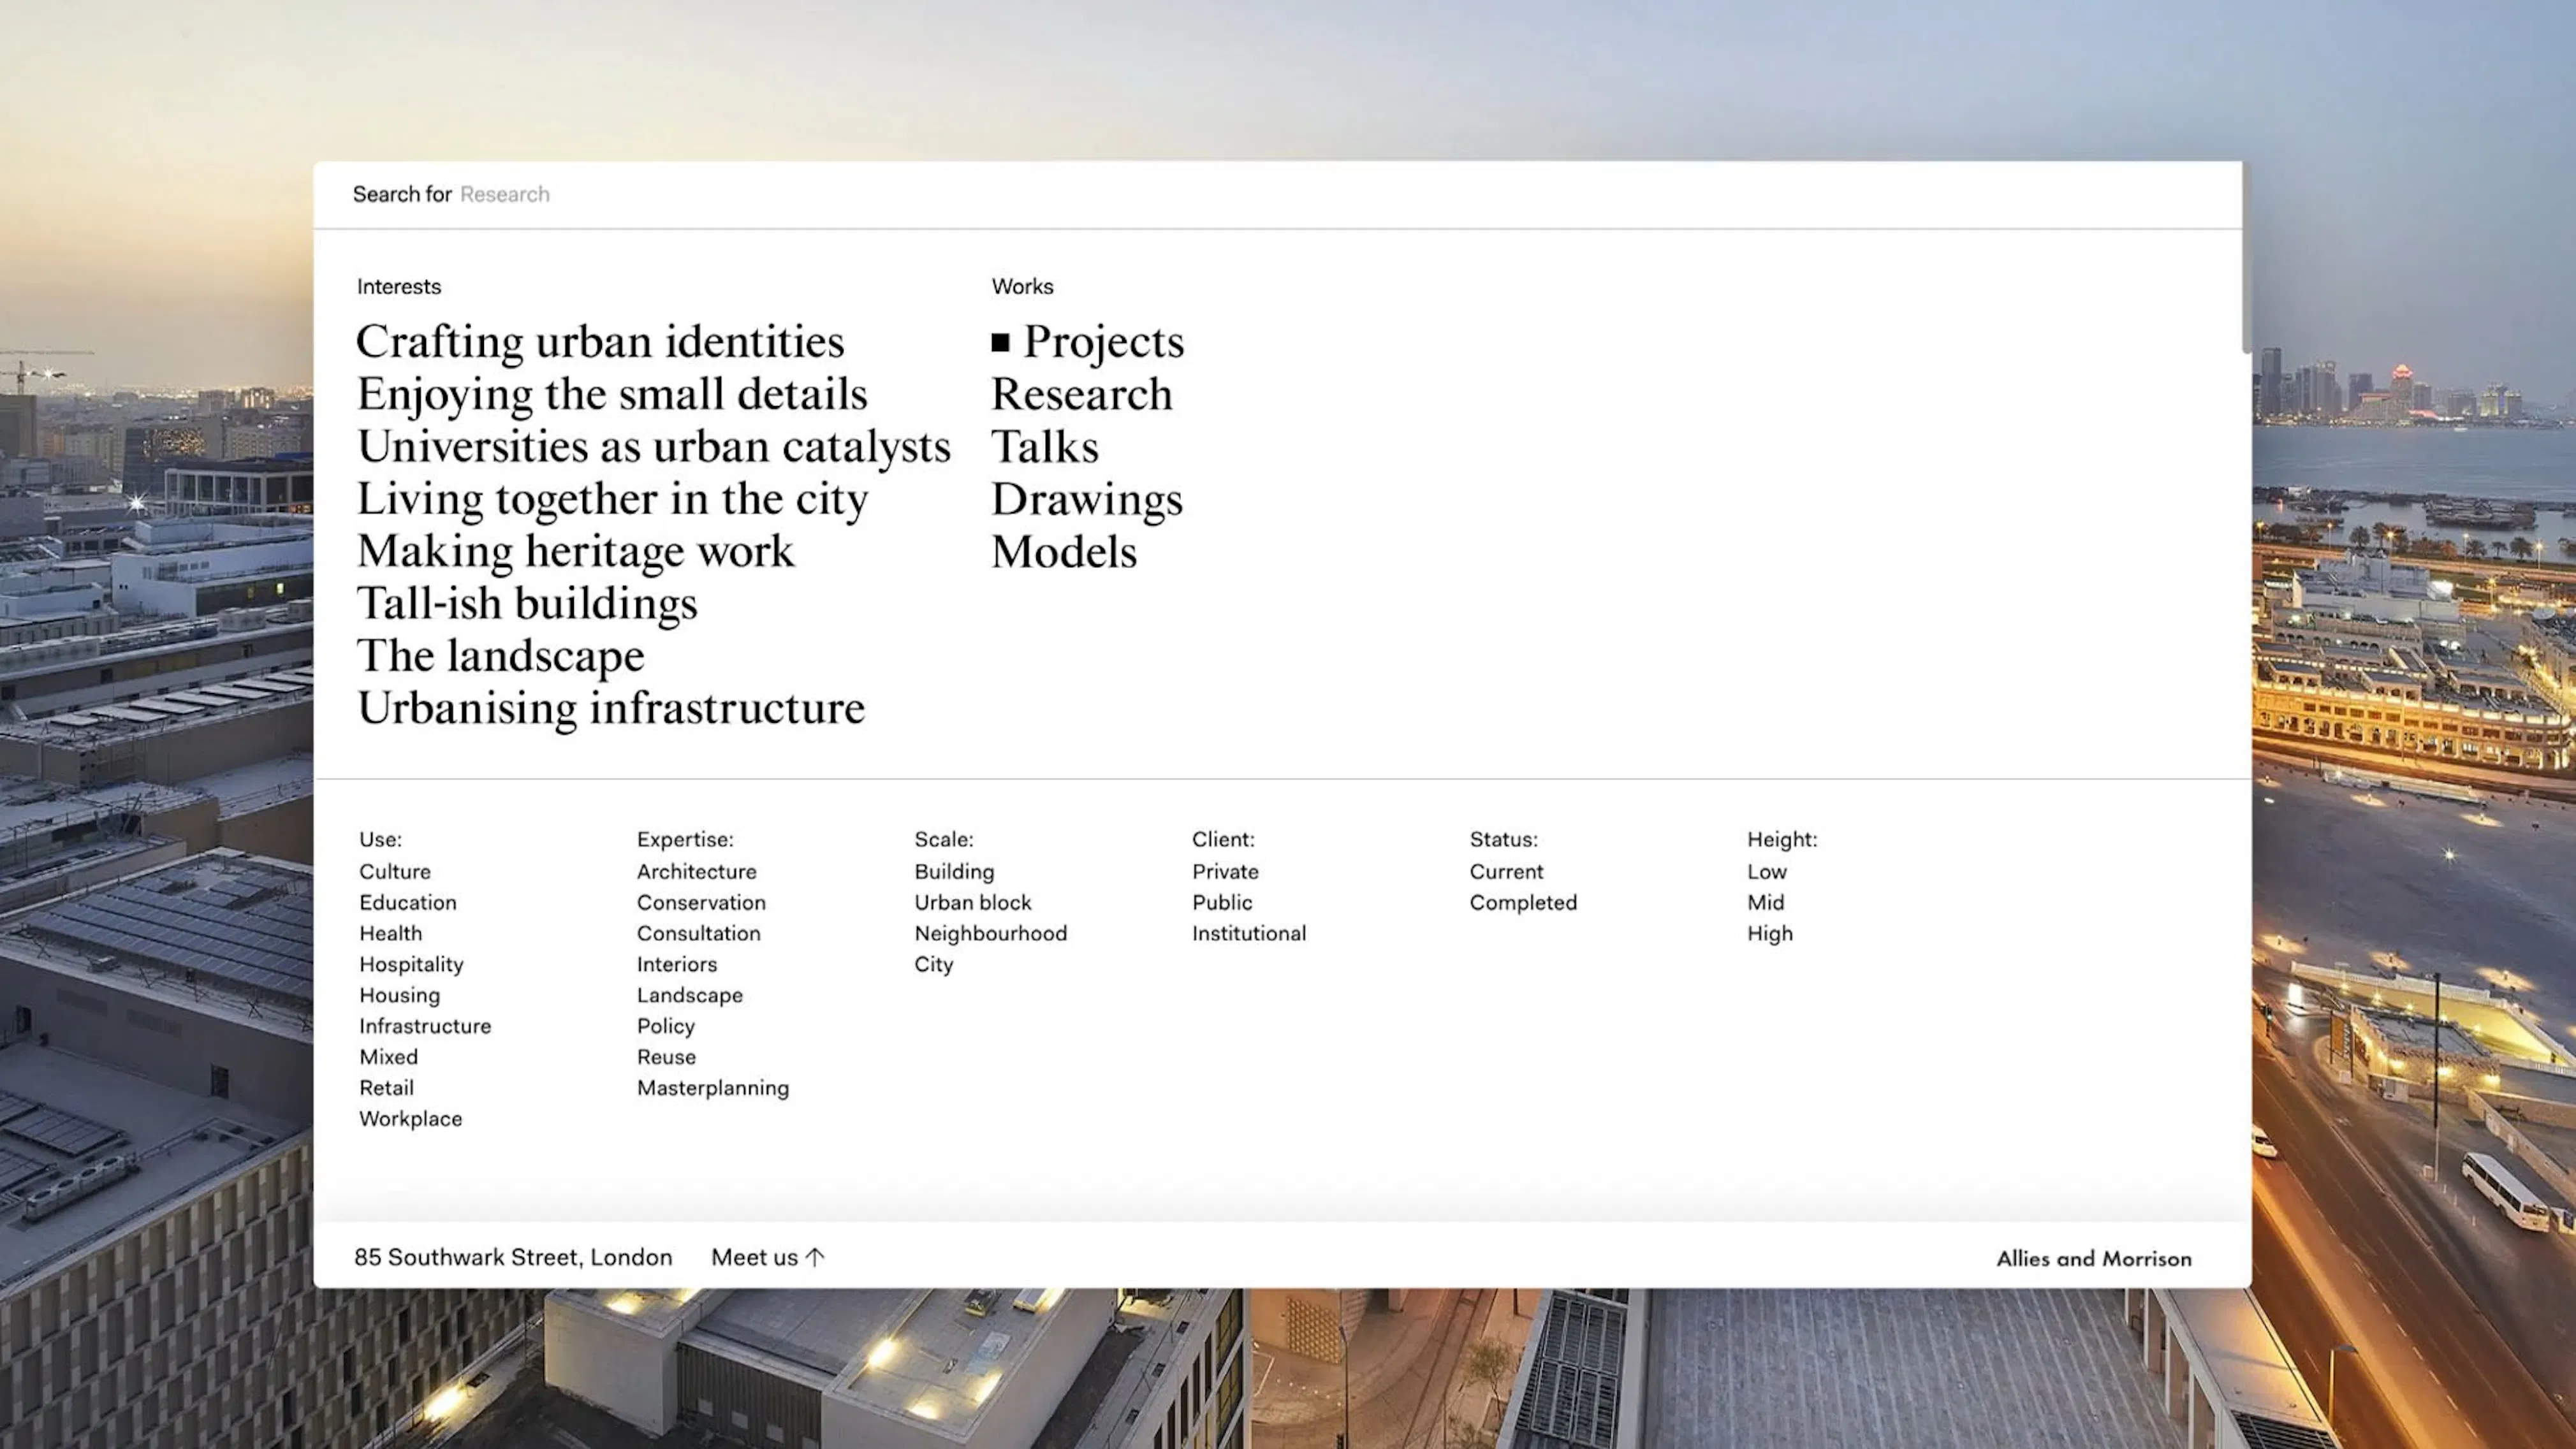Click the Meet us upward arrow icon
Screen dimensions: 2576x1449
815,1257
